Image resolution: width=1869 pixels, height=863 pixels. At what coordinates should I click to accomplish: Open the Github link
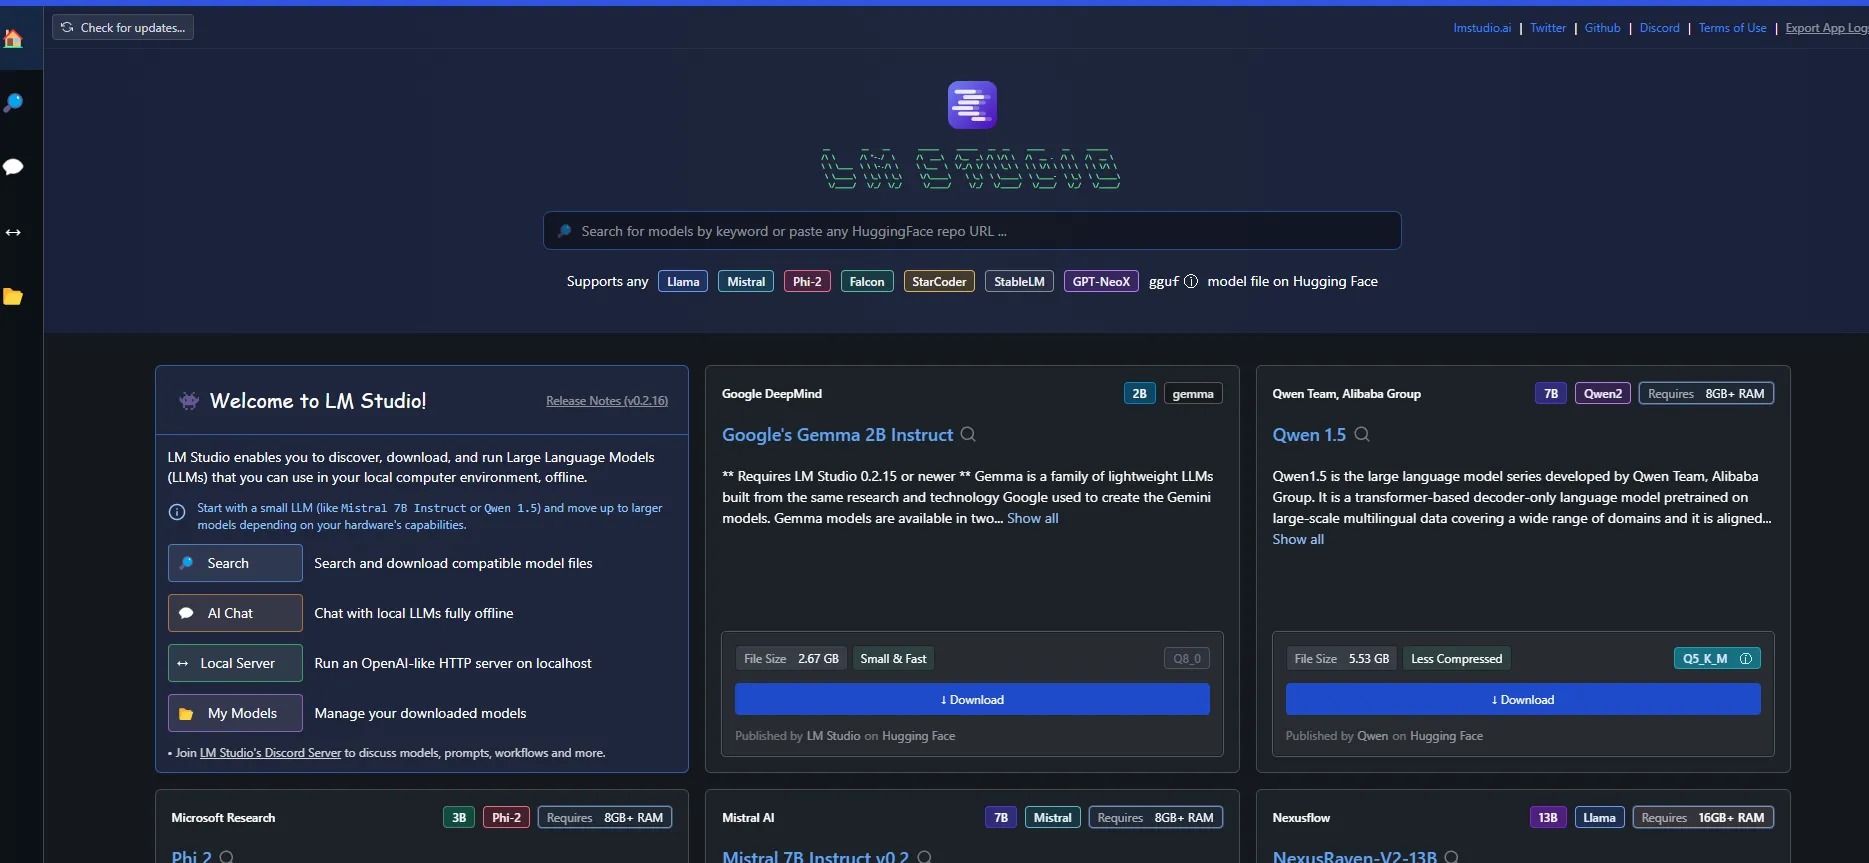pyautogui.click(x=1602, y=28)
